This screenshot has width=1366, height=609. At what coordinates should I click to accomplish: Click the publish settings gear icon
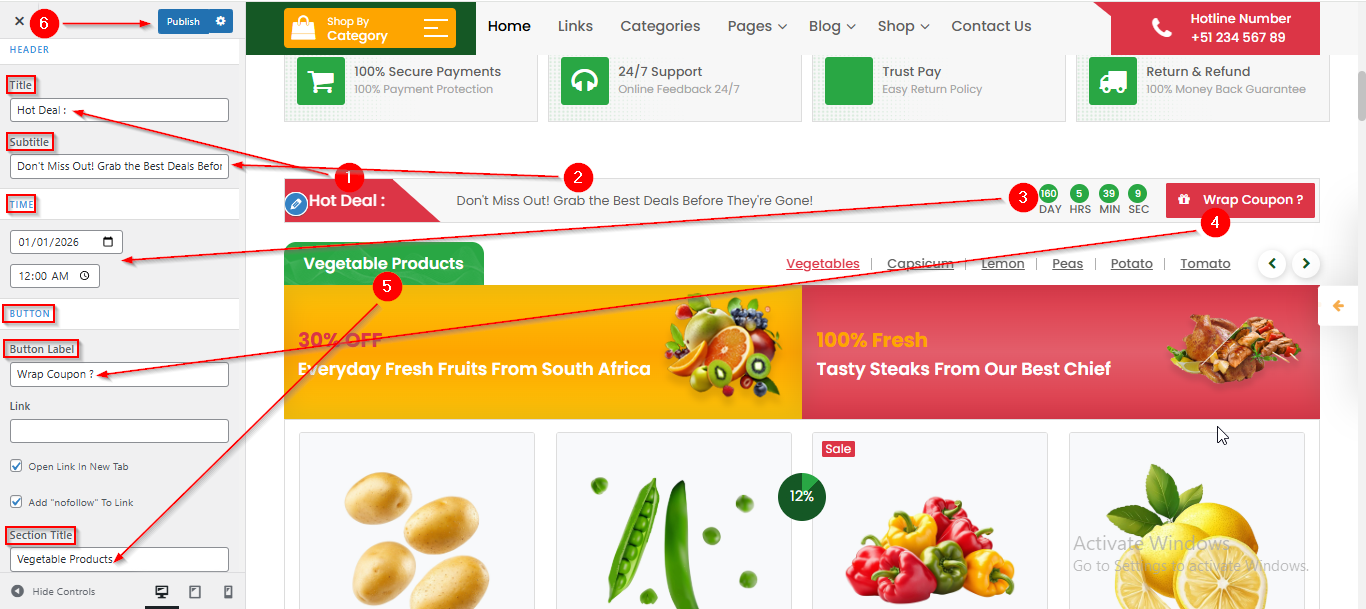tap(221, 21)
